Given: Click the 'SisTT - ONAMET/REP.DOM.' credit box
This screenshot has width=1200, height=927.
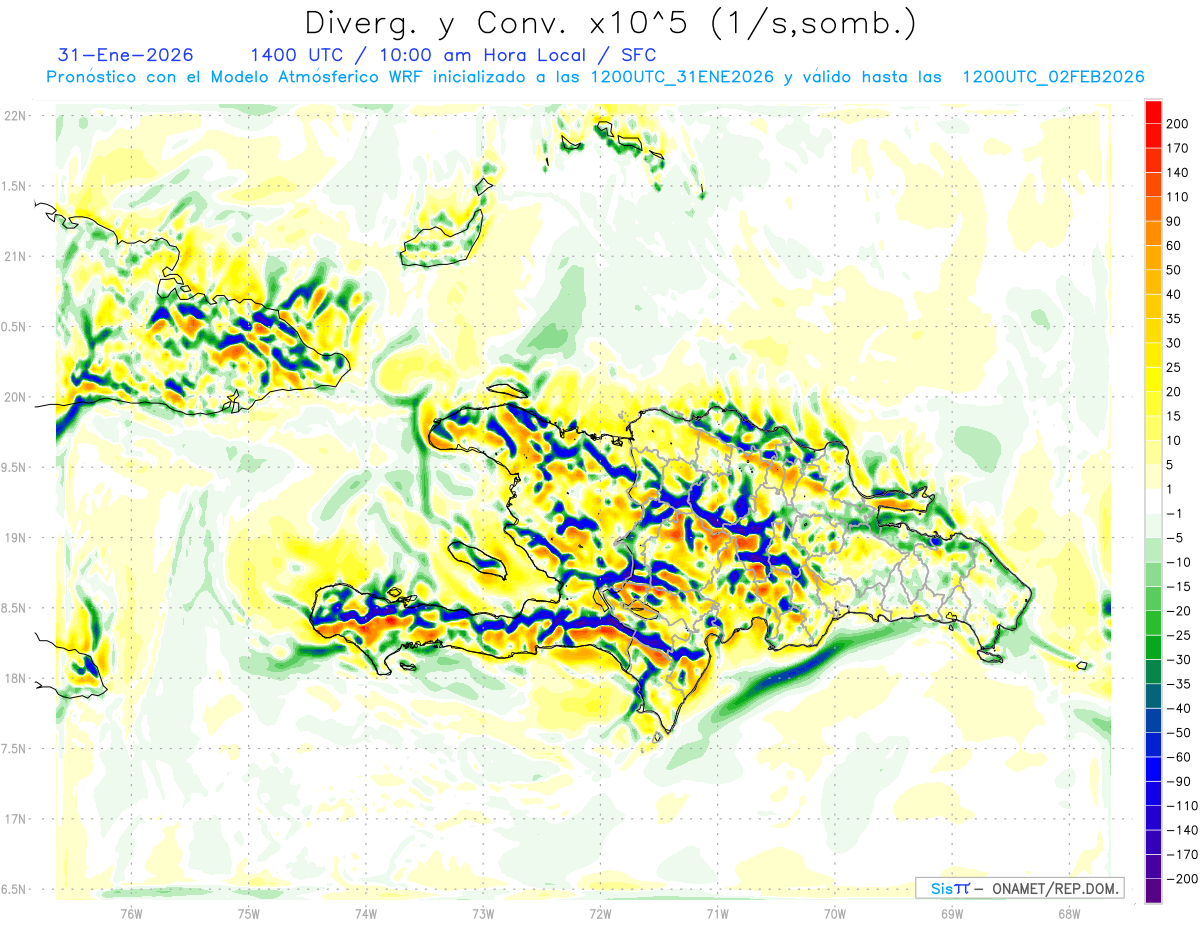Looking at the screenshot, I should point(1019,888).
